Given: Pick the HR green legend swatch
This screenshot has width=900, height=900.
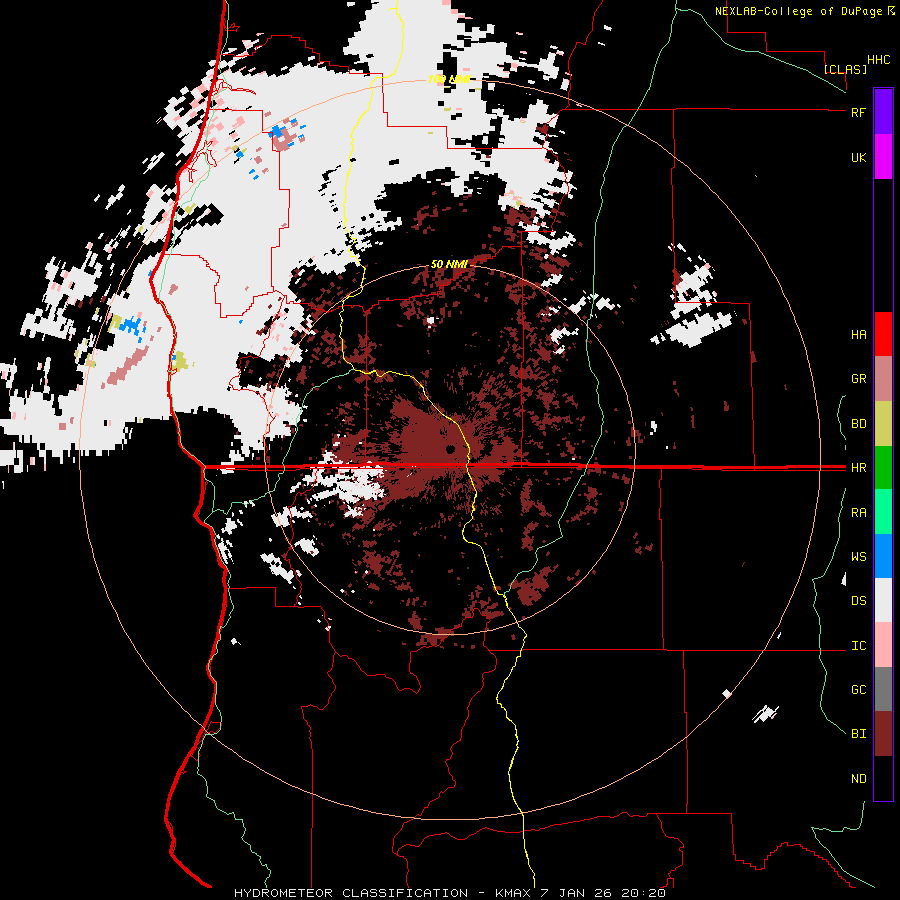Looking at the screenshot, I should point(883,468).
